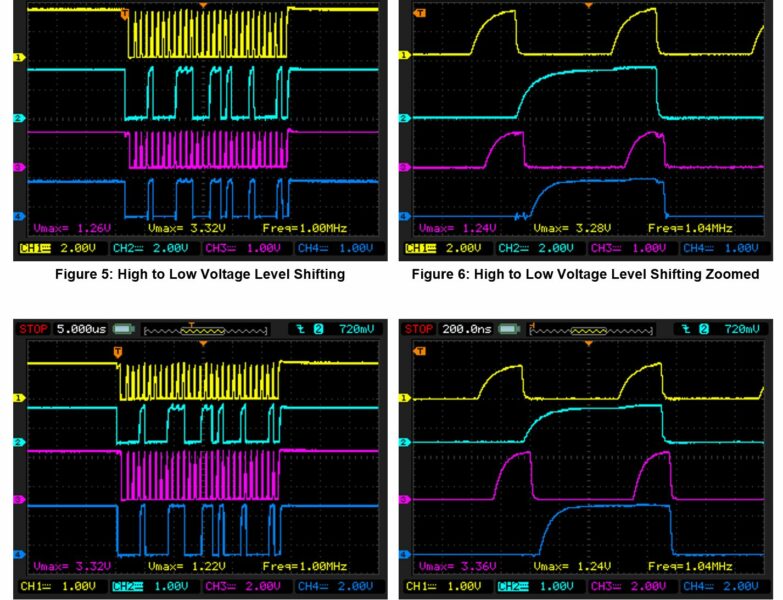This screenshot has width=783, height=600.
Task: Click the battery icon beside the 5.000us timebase
Action: 124,330
